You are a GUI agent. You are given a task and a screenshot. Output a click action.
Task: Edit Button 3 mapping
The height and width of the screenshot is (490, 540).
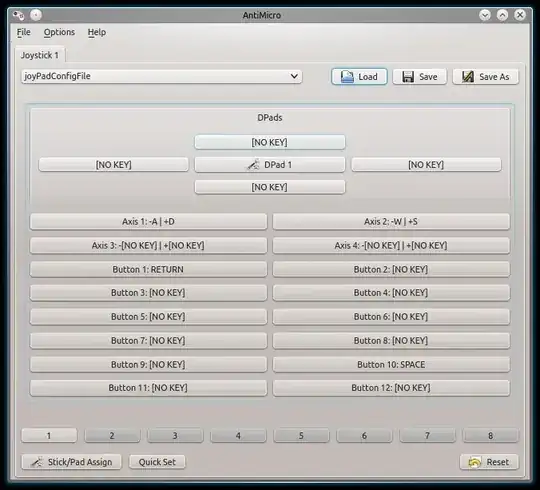pyautogui.click(x=148, y=293)
